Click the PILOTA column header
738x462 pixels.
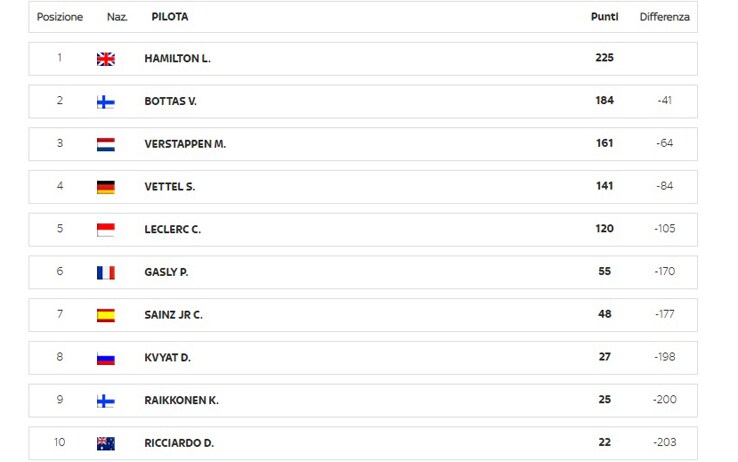click(x=170, y=17)
